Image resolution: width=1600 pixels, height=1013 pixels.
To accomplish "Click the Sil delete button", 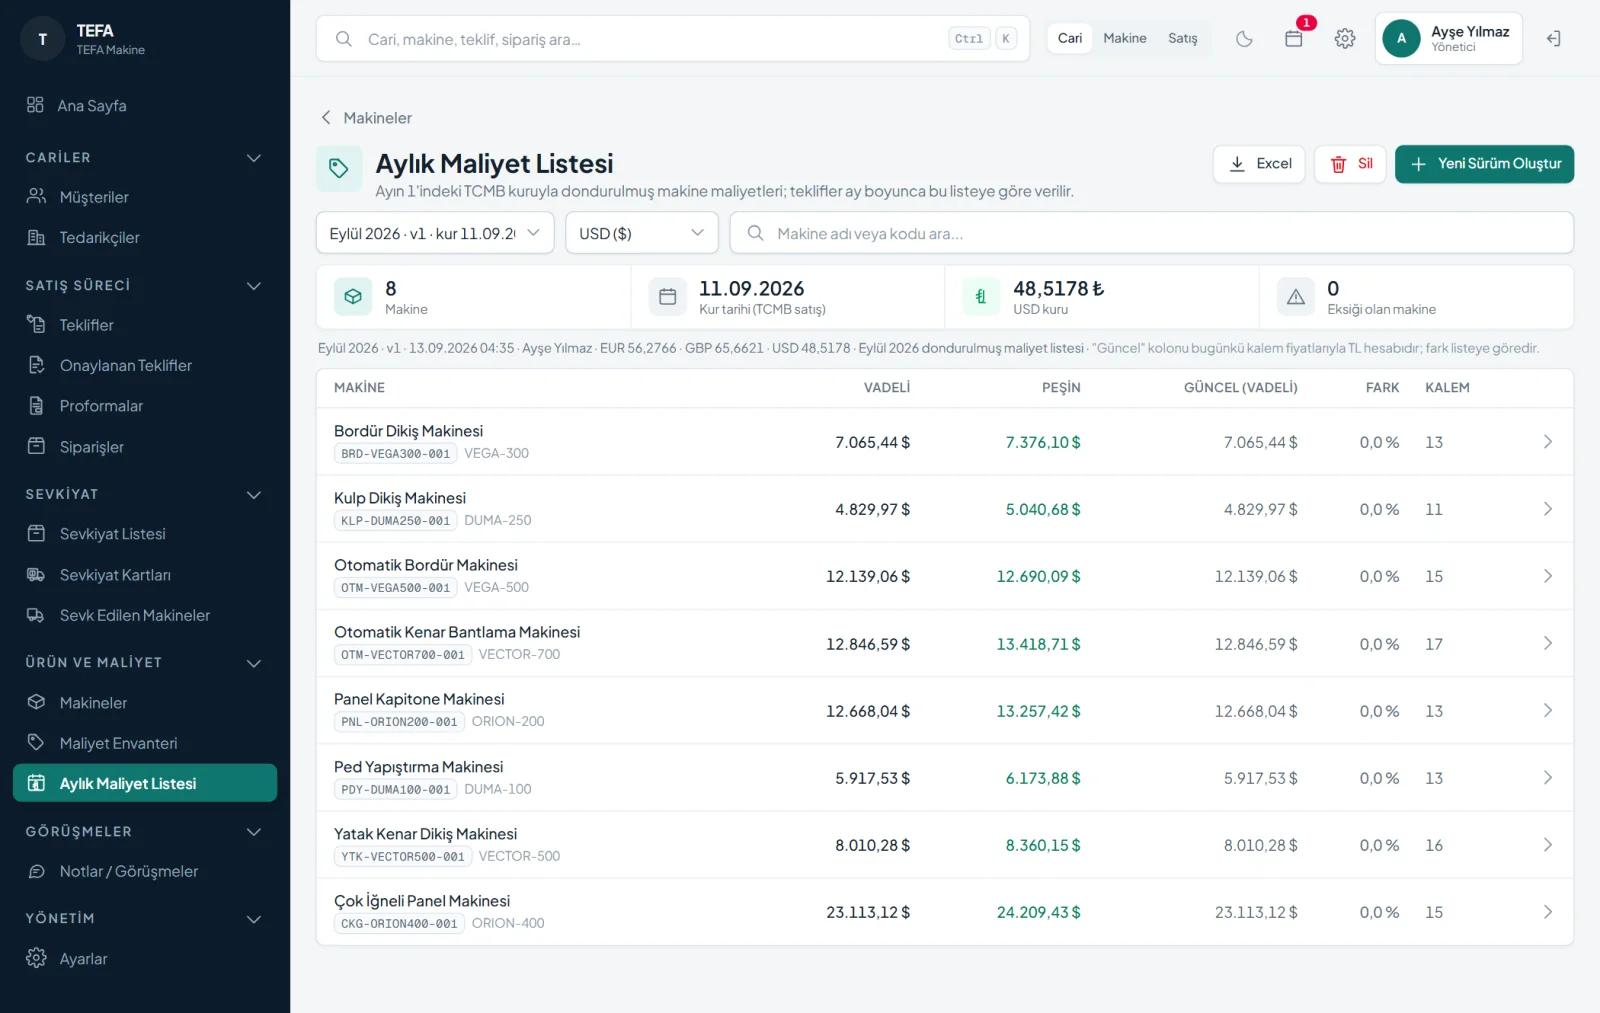I will (1350, 164).
